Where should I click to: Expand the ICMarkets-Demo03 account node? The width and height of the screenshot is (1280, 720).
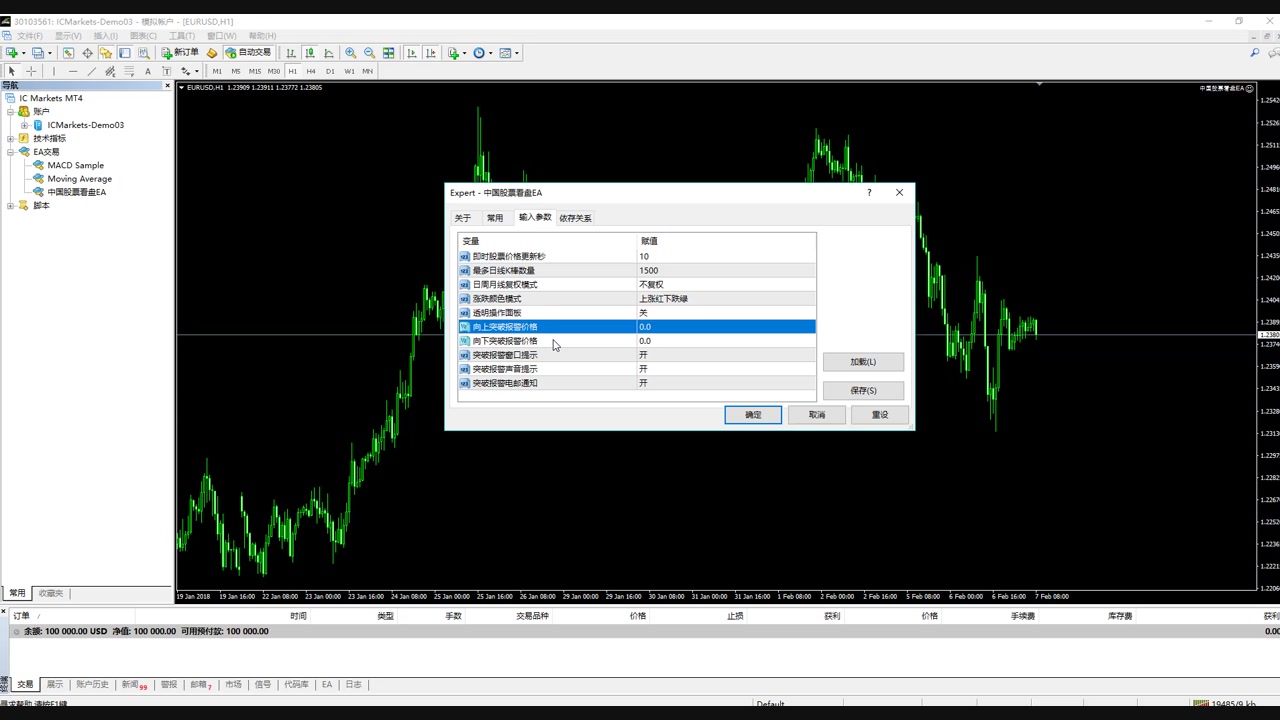pos(25,125)
